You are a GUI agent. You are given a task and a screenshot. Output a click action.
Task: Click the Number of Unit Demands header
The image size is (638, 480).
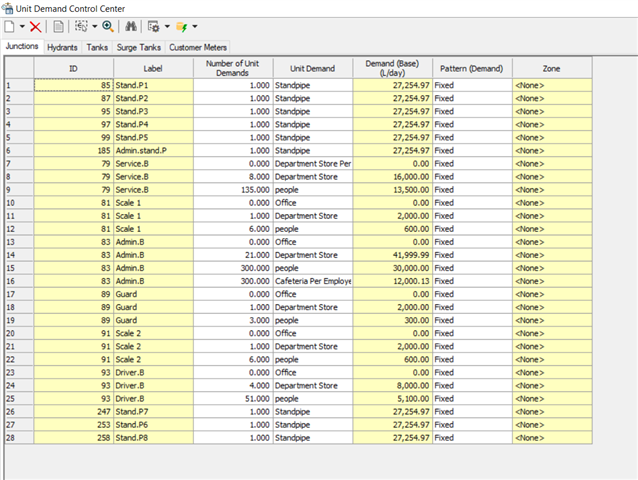(232, 68)
